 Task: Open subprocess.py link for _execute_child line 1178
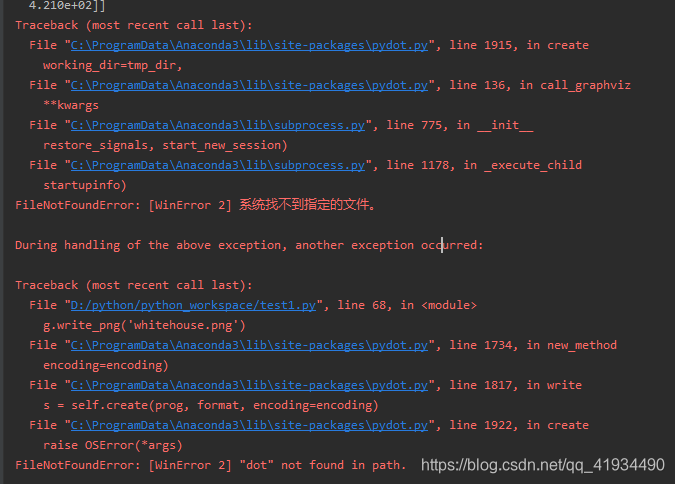(218, 165)
